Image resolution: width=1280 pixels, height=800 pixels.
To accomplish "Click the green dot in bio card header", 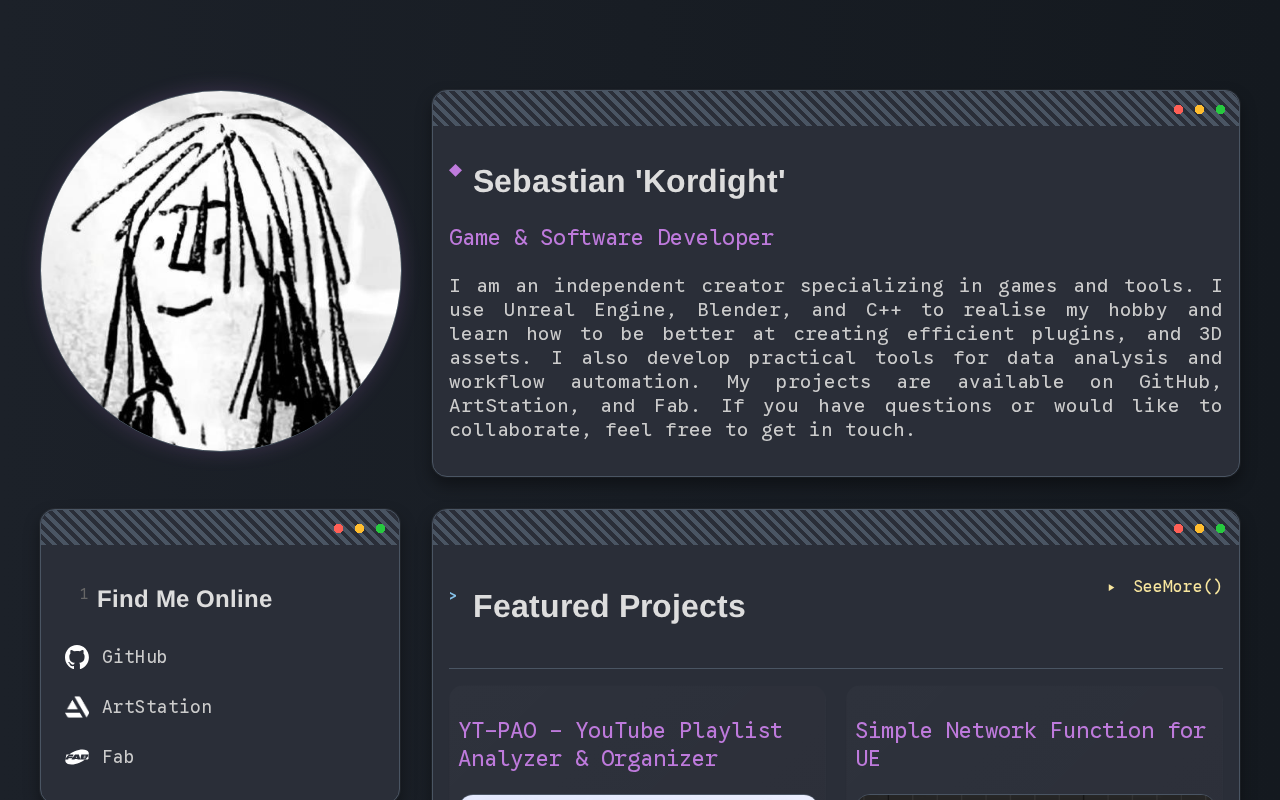I will [x=1220, y=109].
